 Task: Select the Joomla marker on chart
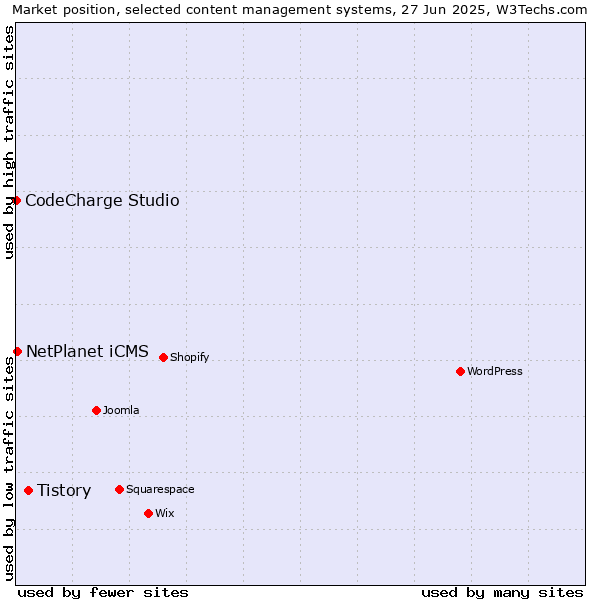coord(96,410)
